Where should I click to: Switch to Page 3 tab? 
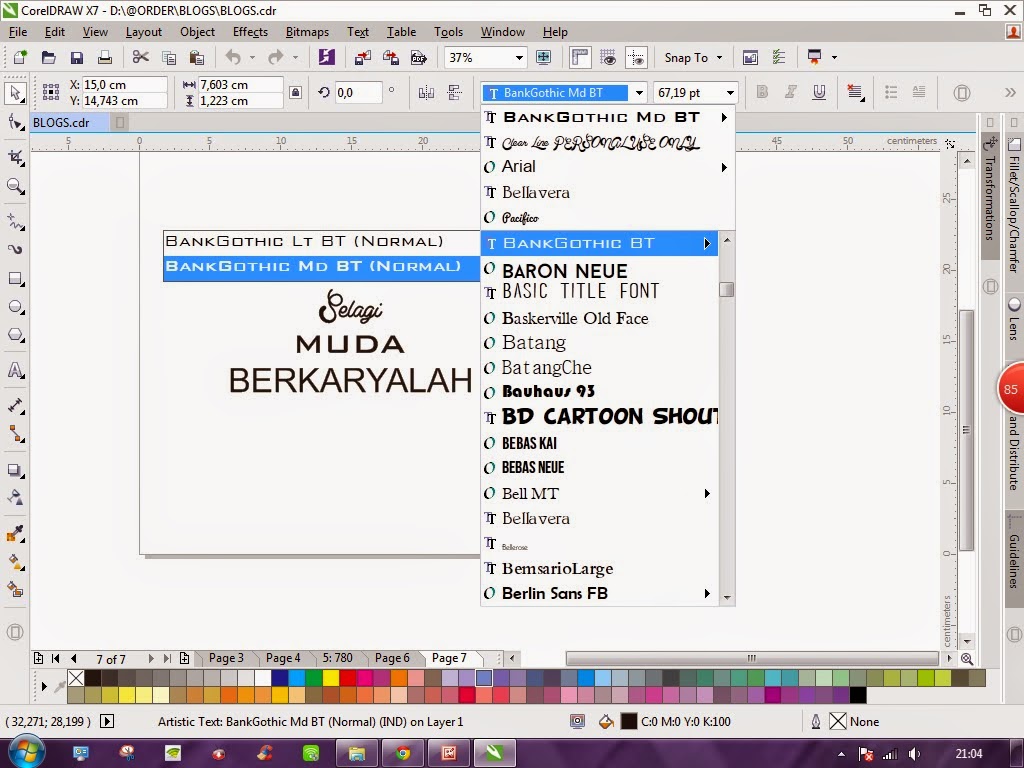coord(226,658)
